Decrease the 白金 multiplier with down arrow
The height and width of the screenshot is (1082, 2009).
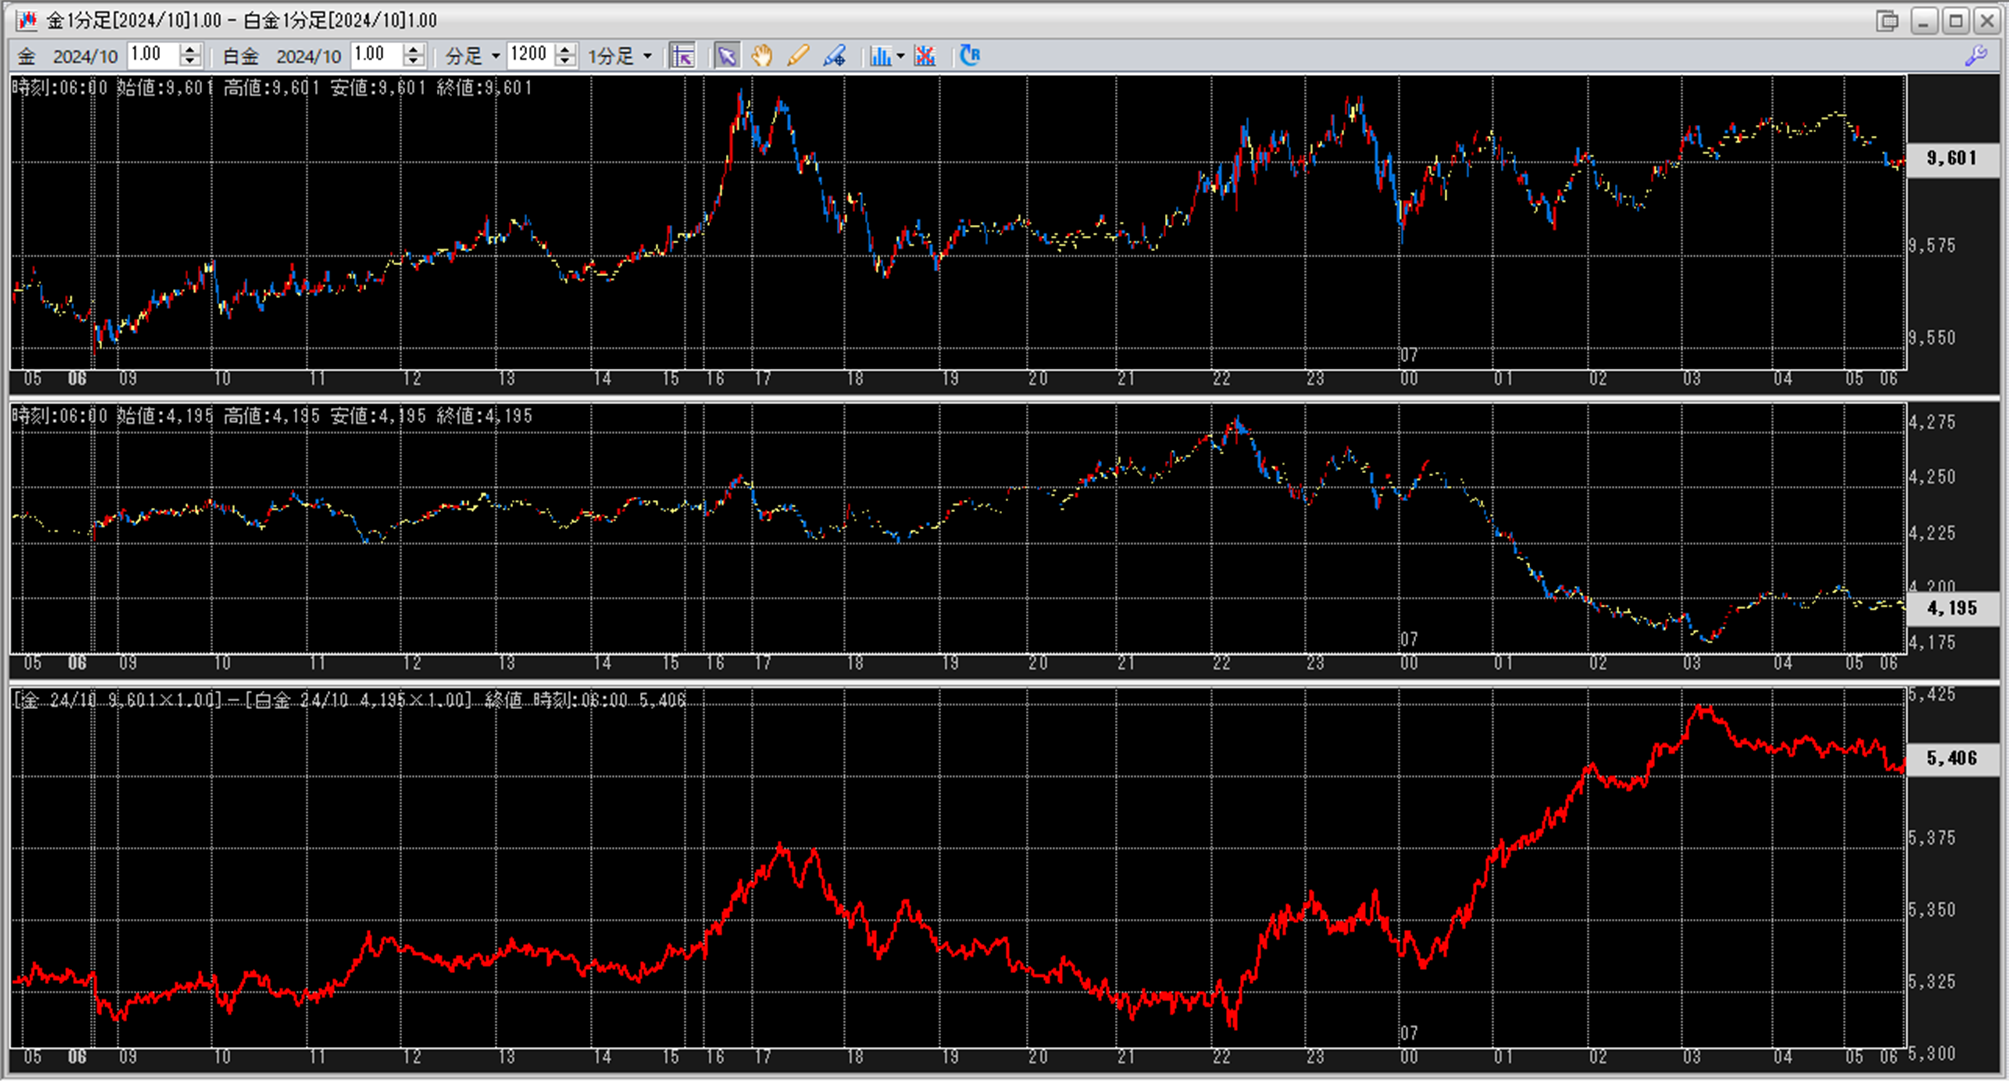[413, 62]
